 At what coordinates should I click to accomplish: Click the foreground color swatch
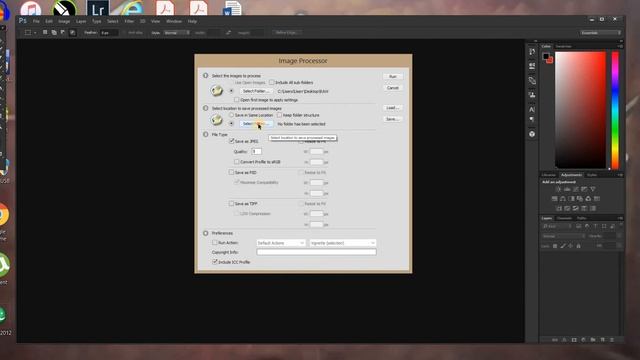[x=546, y=56]
